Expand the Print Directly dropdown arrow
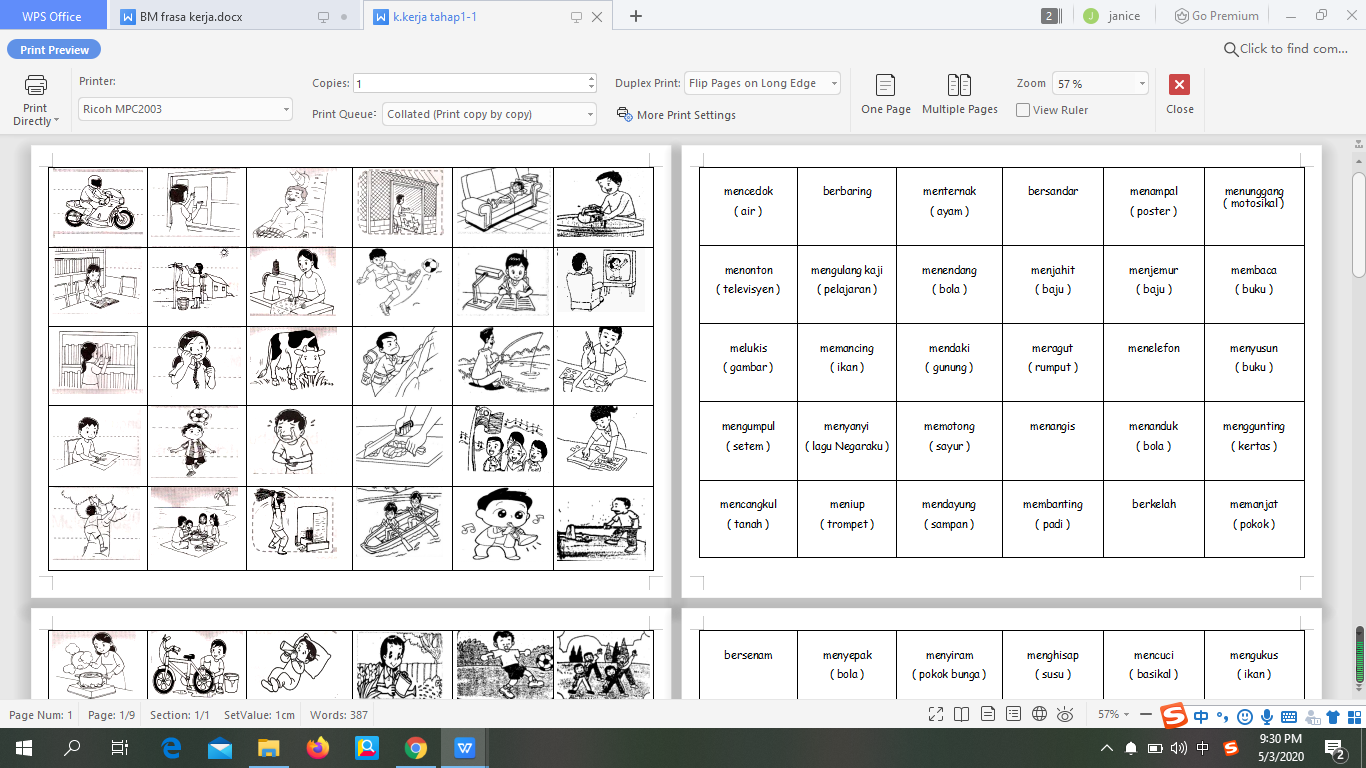Viewport: 1366px width, 768px height. pos(56,121)
